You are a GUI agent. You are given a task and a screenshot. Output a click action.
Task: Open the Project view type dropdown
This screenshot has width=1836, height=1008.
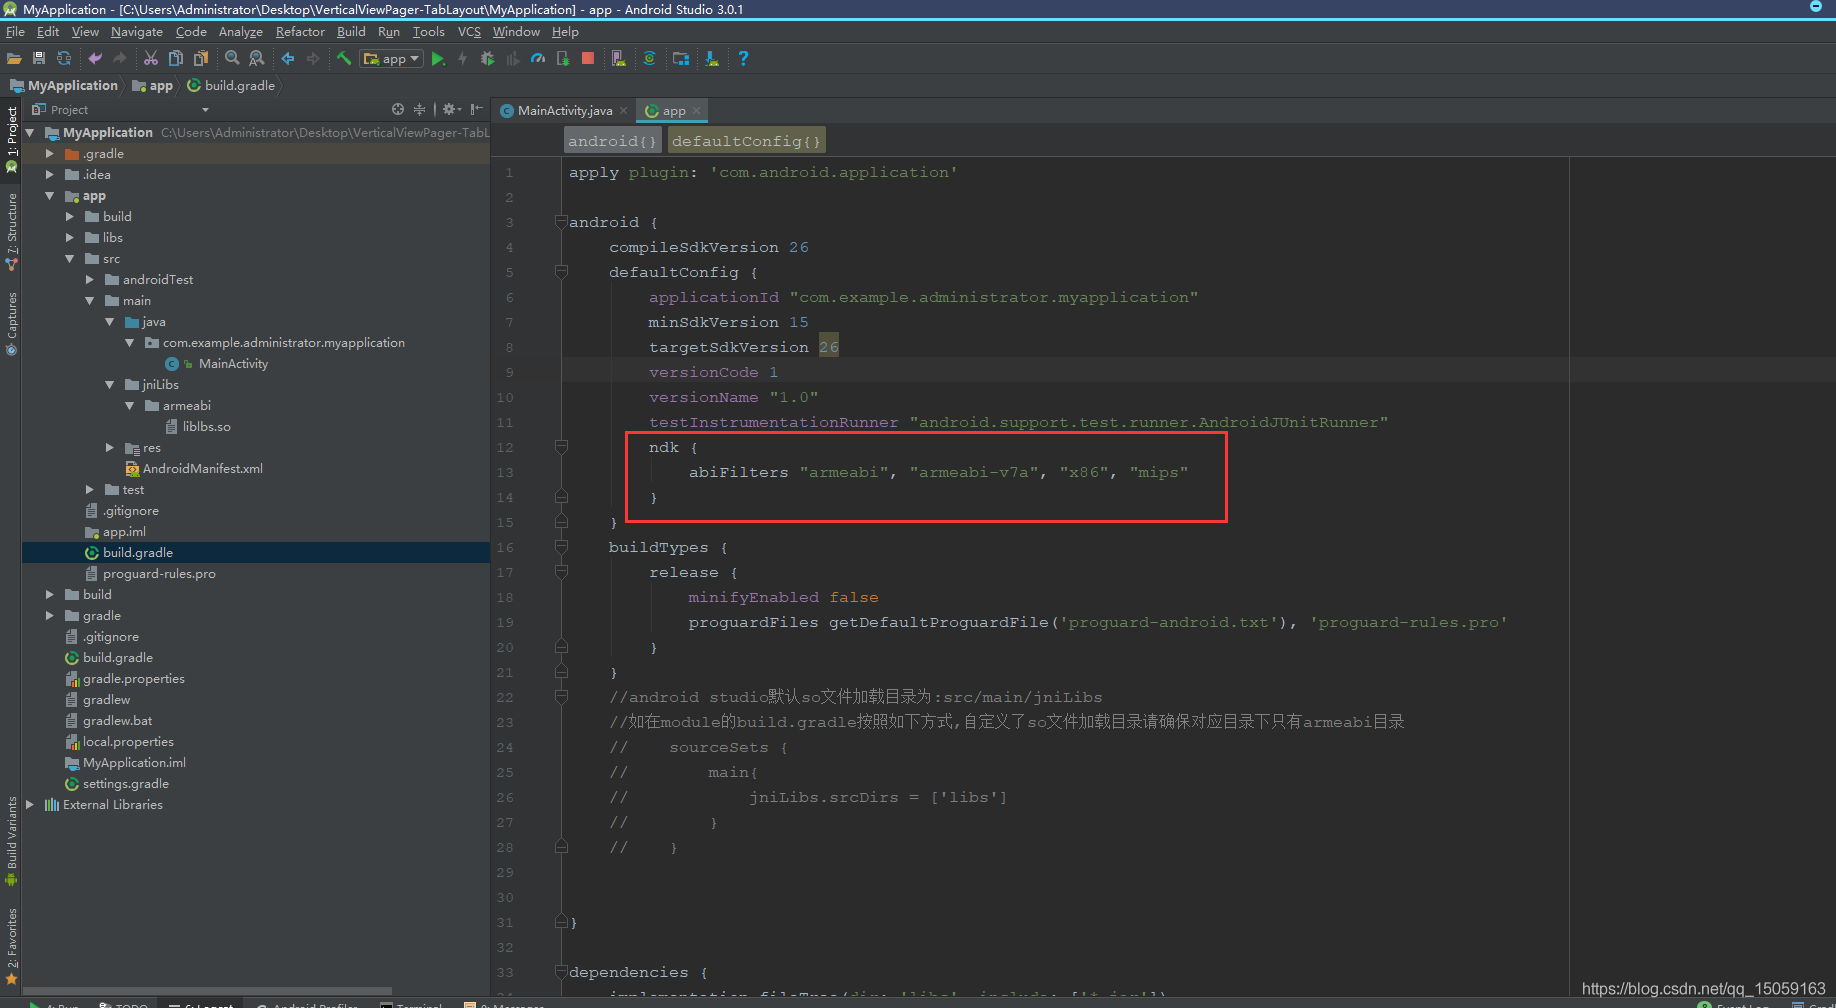pos(205,110)
